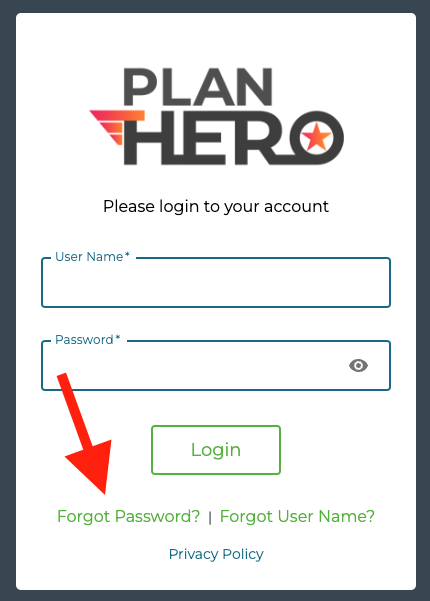The image size is (430, 601).
Task: Click the HERO word in the logo
Action: pyautogui.click(x=234, y=138)
